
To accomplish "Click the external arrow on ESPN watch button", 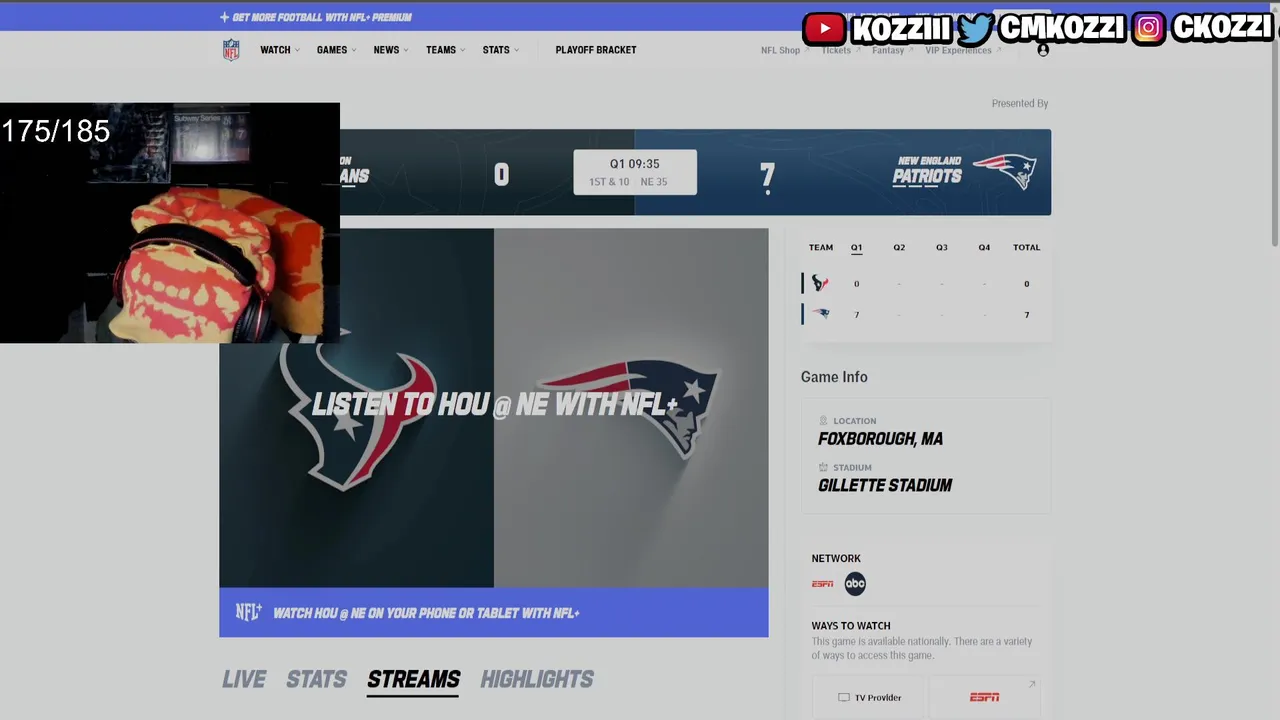I will tap(1031, 685).
